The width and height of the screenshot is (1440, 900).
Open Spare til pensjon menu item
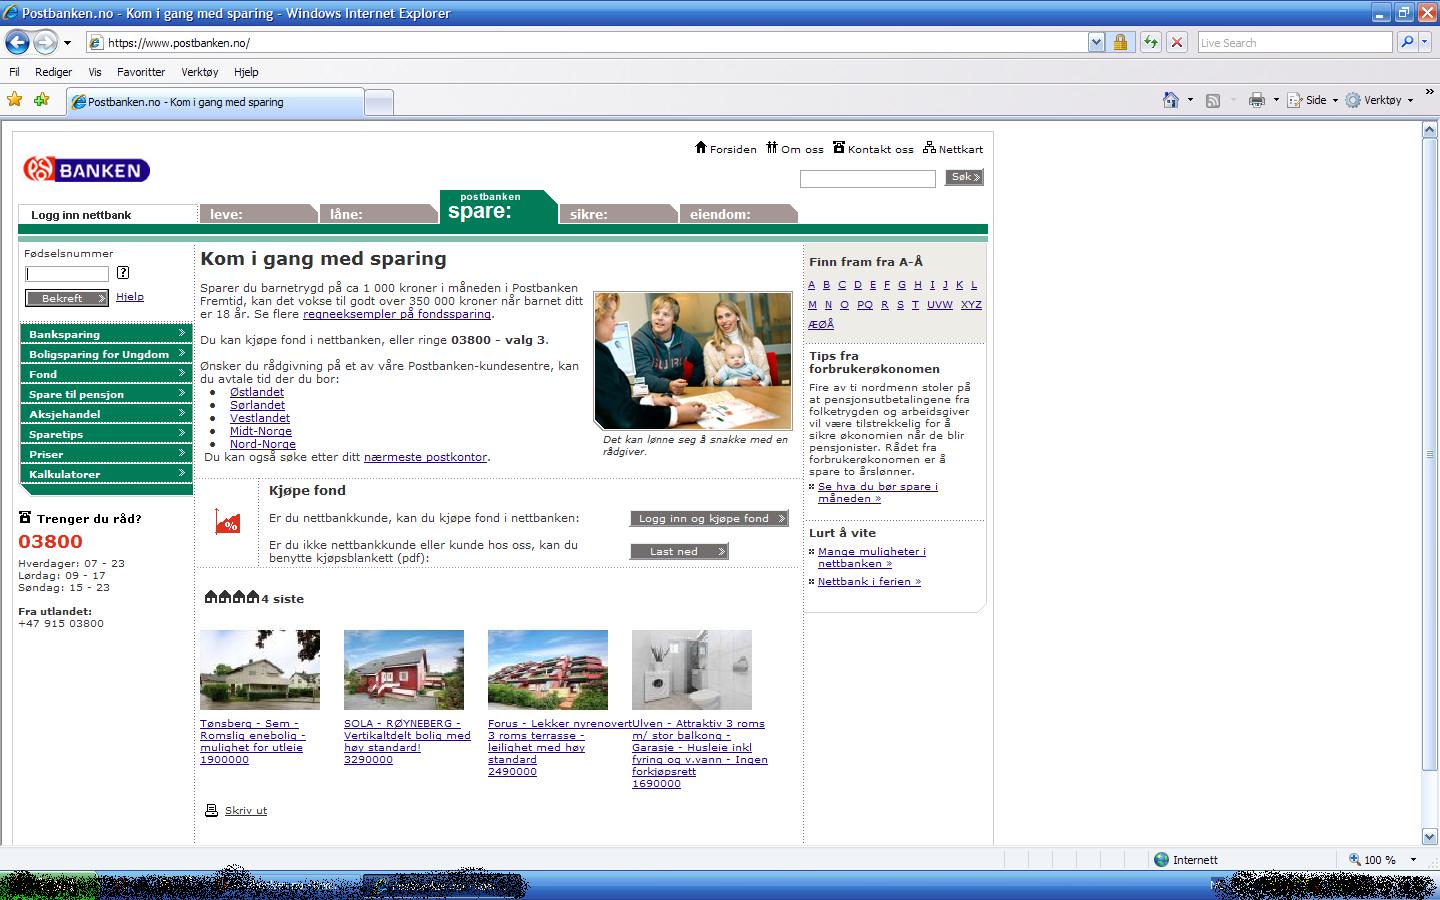tap(106, 393)
